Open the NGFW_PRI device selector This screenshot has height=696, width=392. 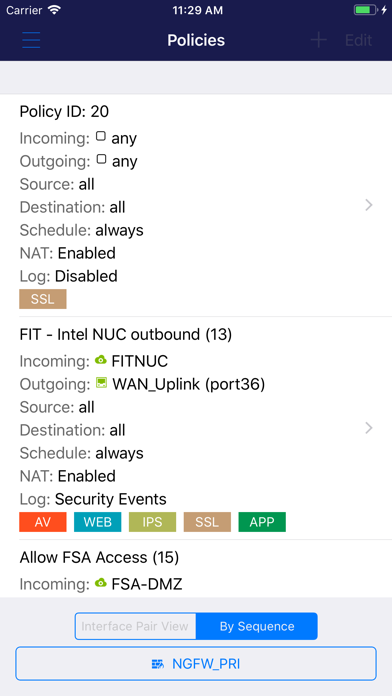[x=196, y=664]
